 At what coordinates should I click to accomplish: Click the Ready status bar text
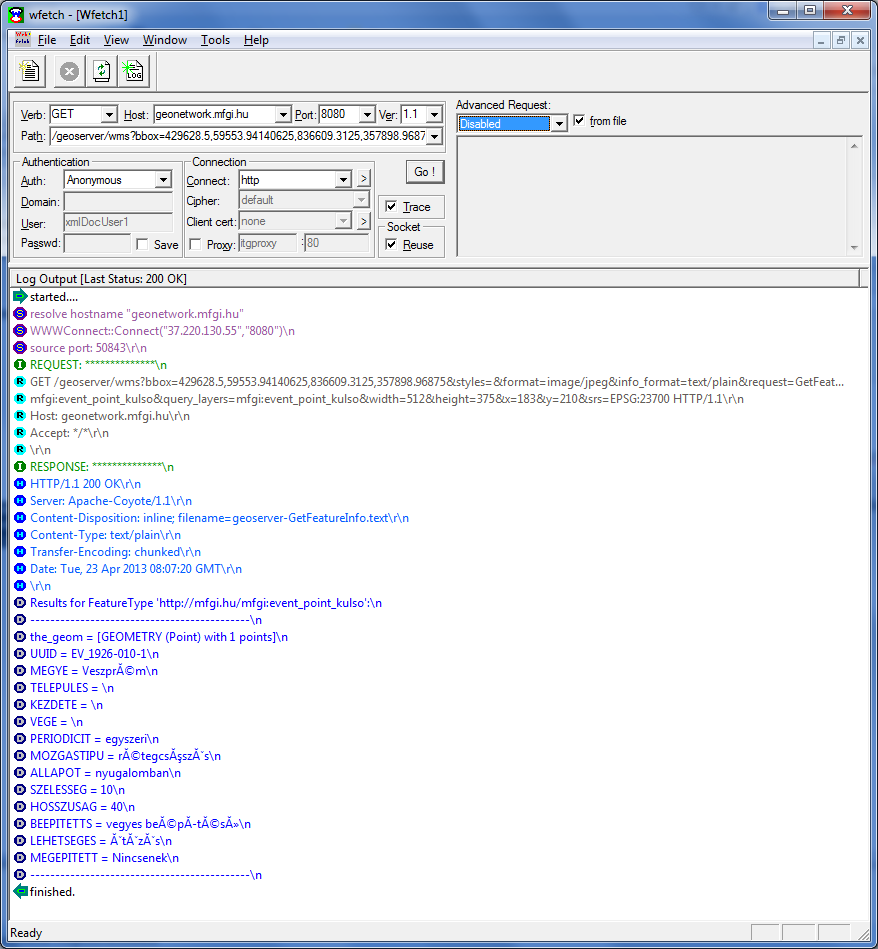click(26, 933)
